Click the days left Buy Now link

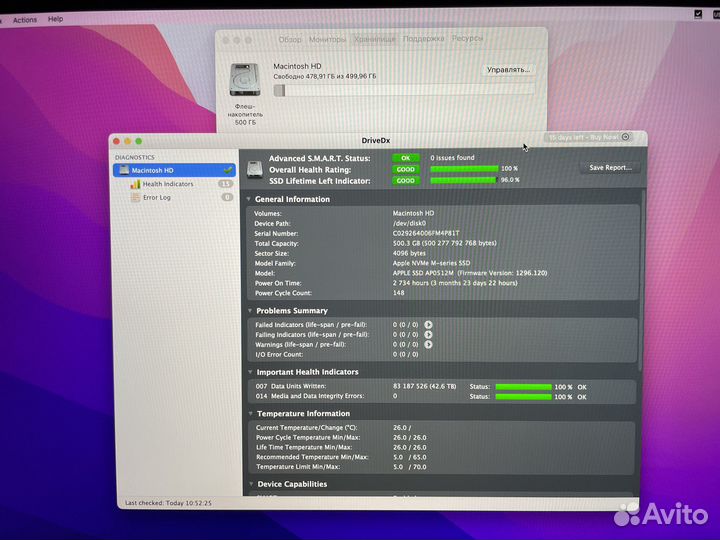583,137
